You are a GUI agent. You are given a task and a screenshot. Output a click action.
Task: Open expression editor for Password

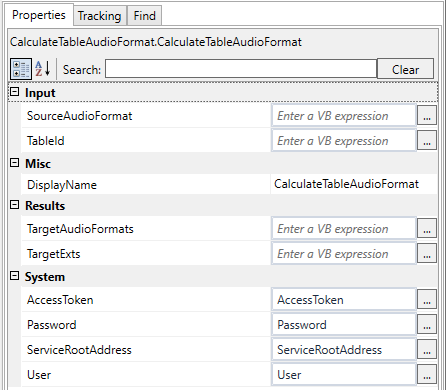(x=427, y=325)
